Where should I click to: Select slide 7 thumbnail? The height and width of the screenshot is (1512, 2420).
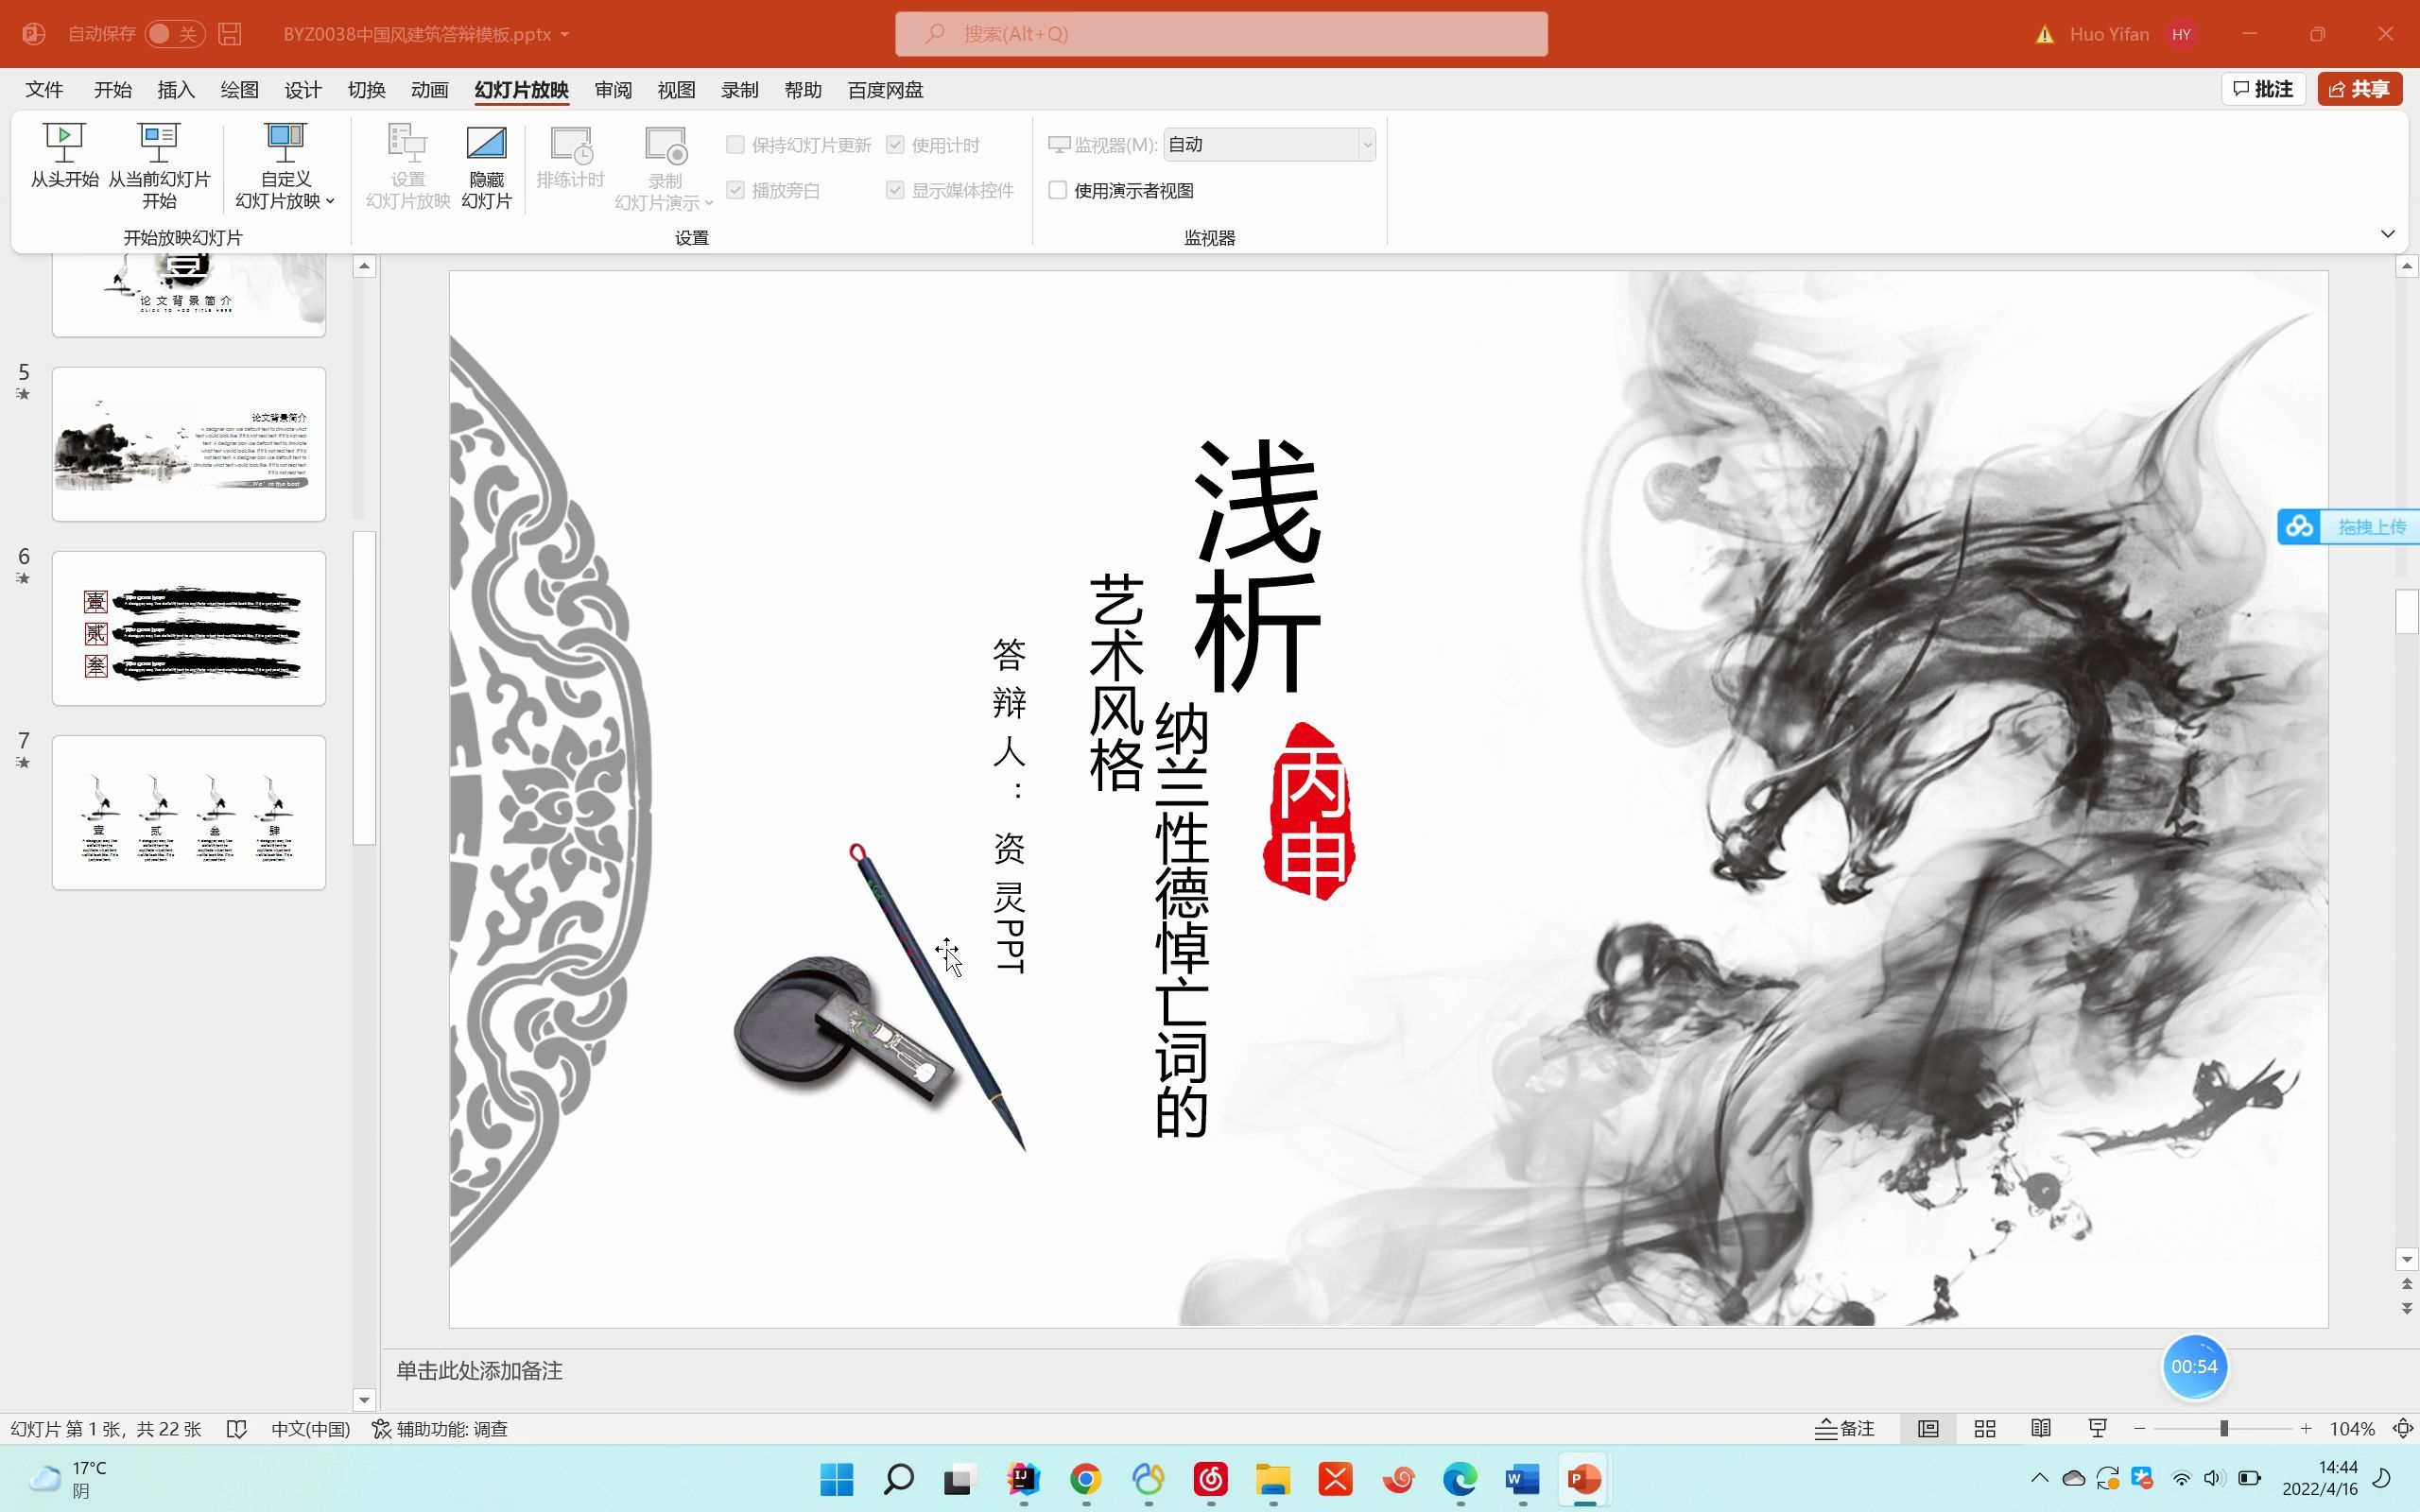pos(189,812)
